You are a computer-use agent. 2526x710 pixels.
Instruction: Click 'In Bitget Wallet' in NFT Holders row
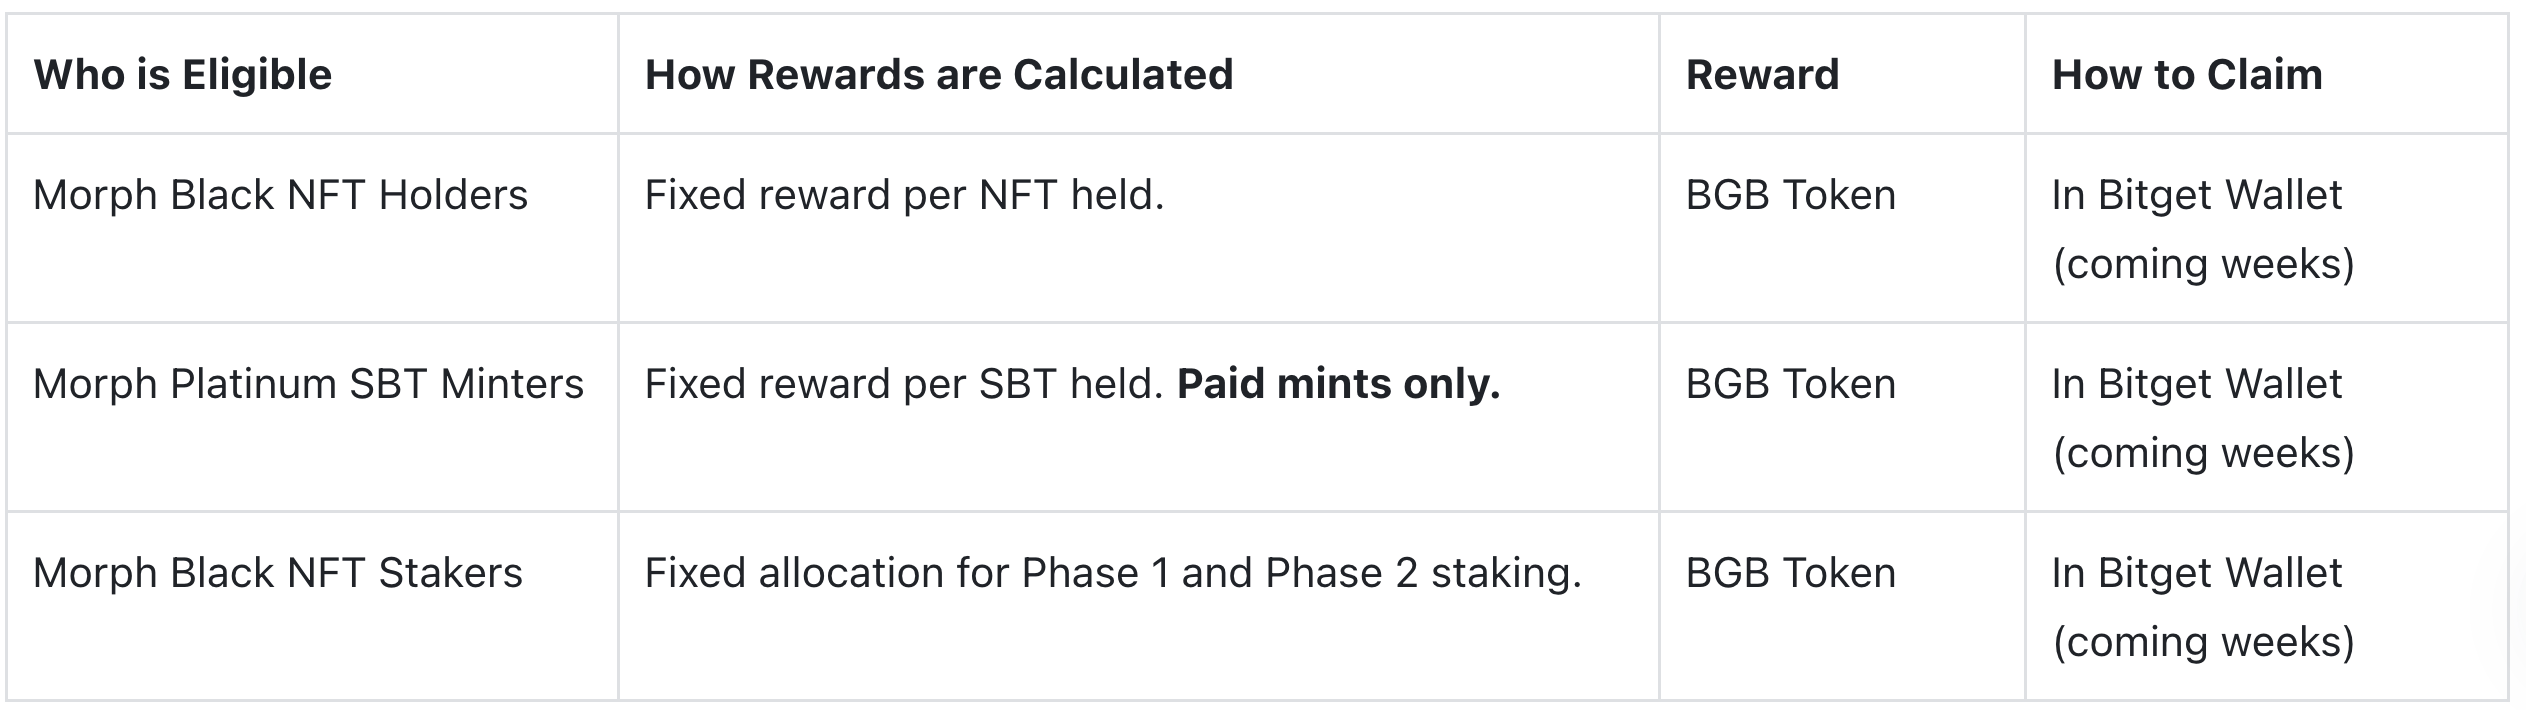(2197, 195)
